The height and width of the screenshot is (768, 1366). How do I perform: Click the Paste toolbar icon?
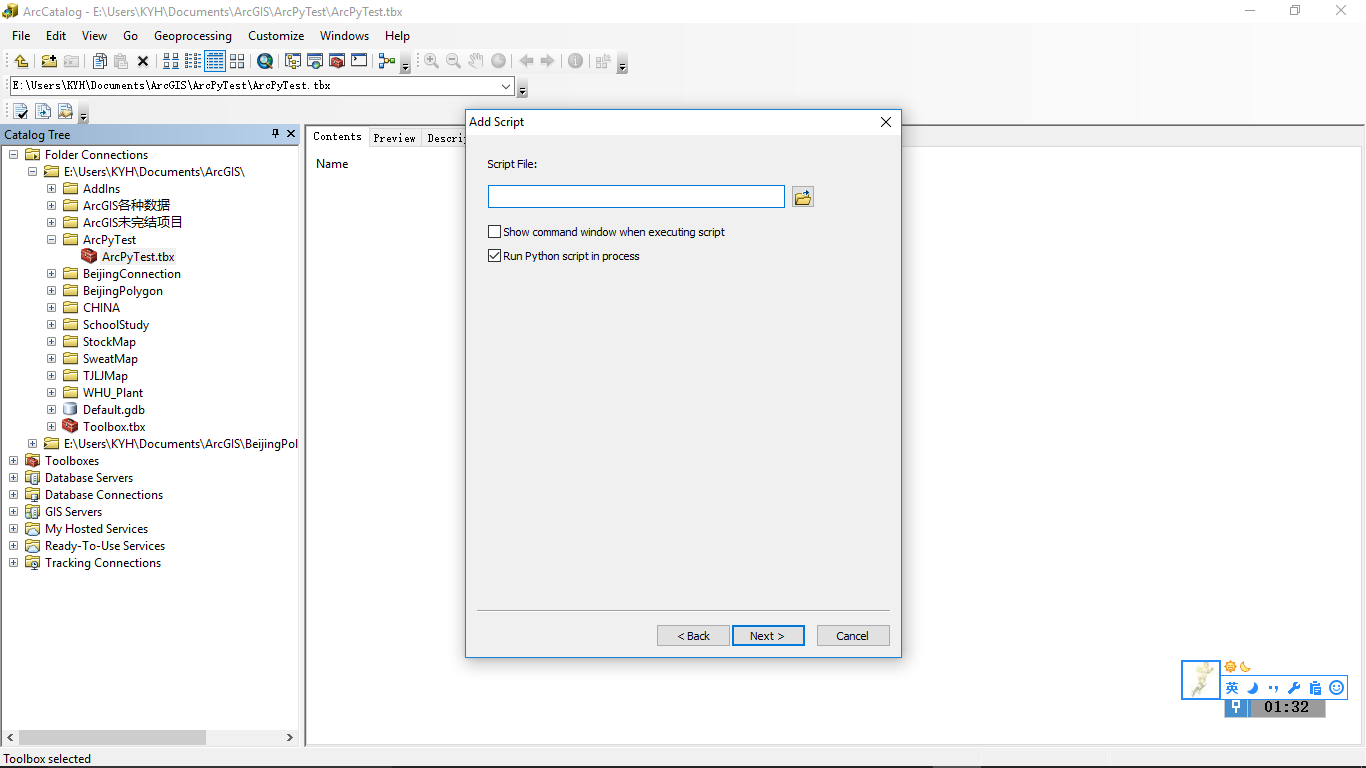tap(121, 61)
